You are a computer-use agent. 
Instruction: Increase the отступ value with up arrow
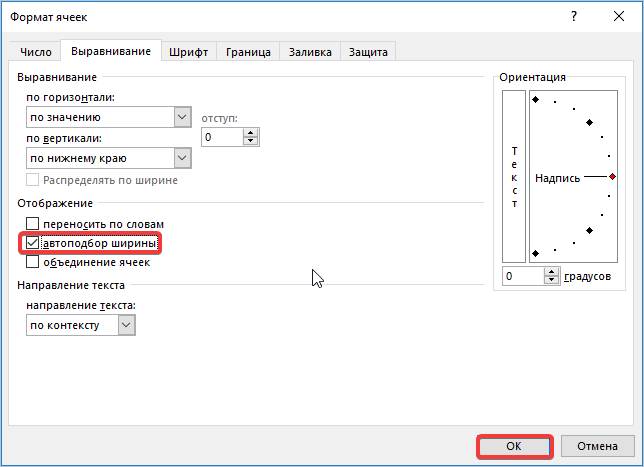pos(250,132)
